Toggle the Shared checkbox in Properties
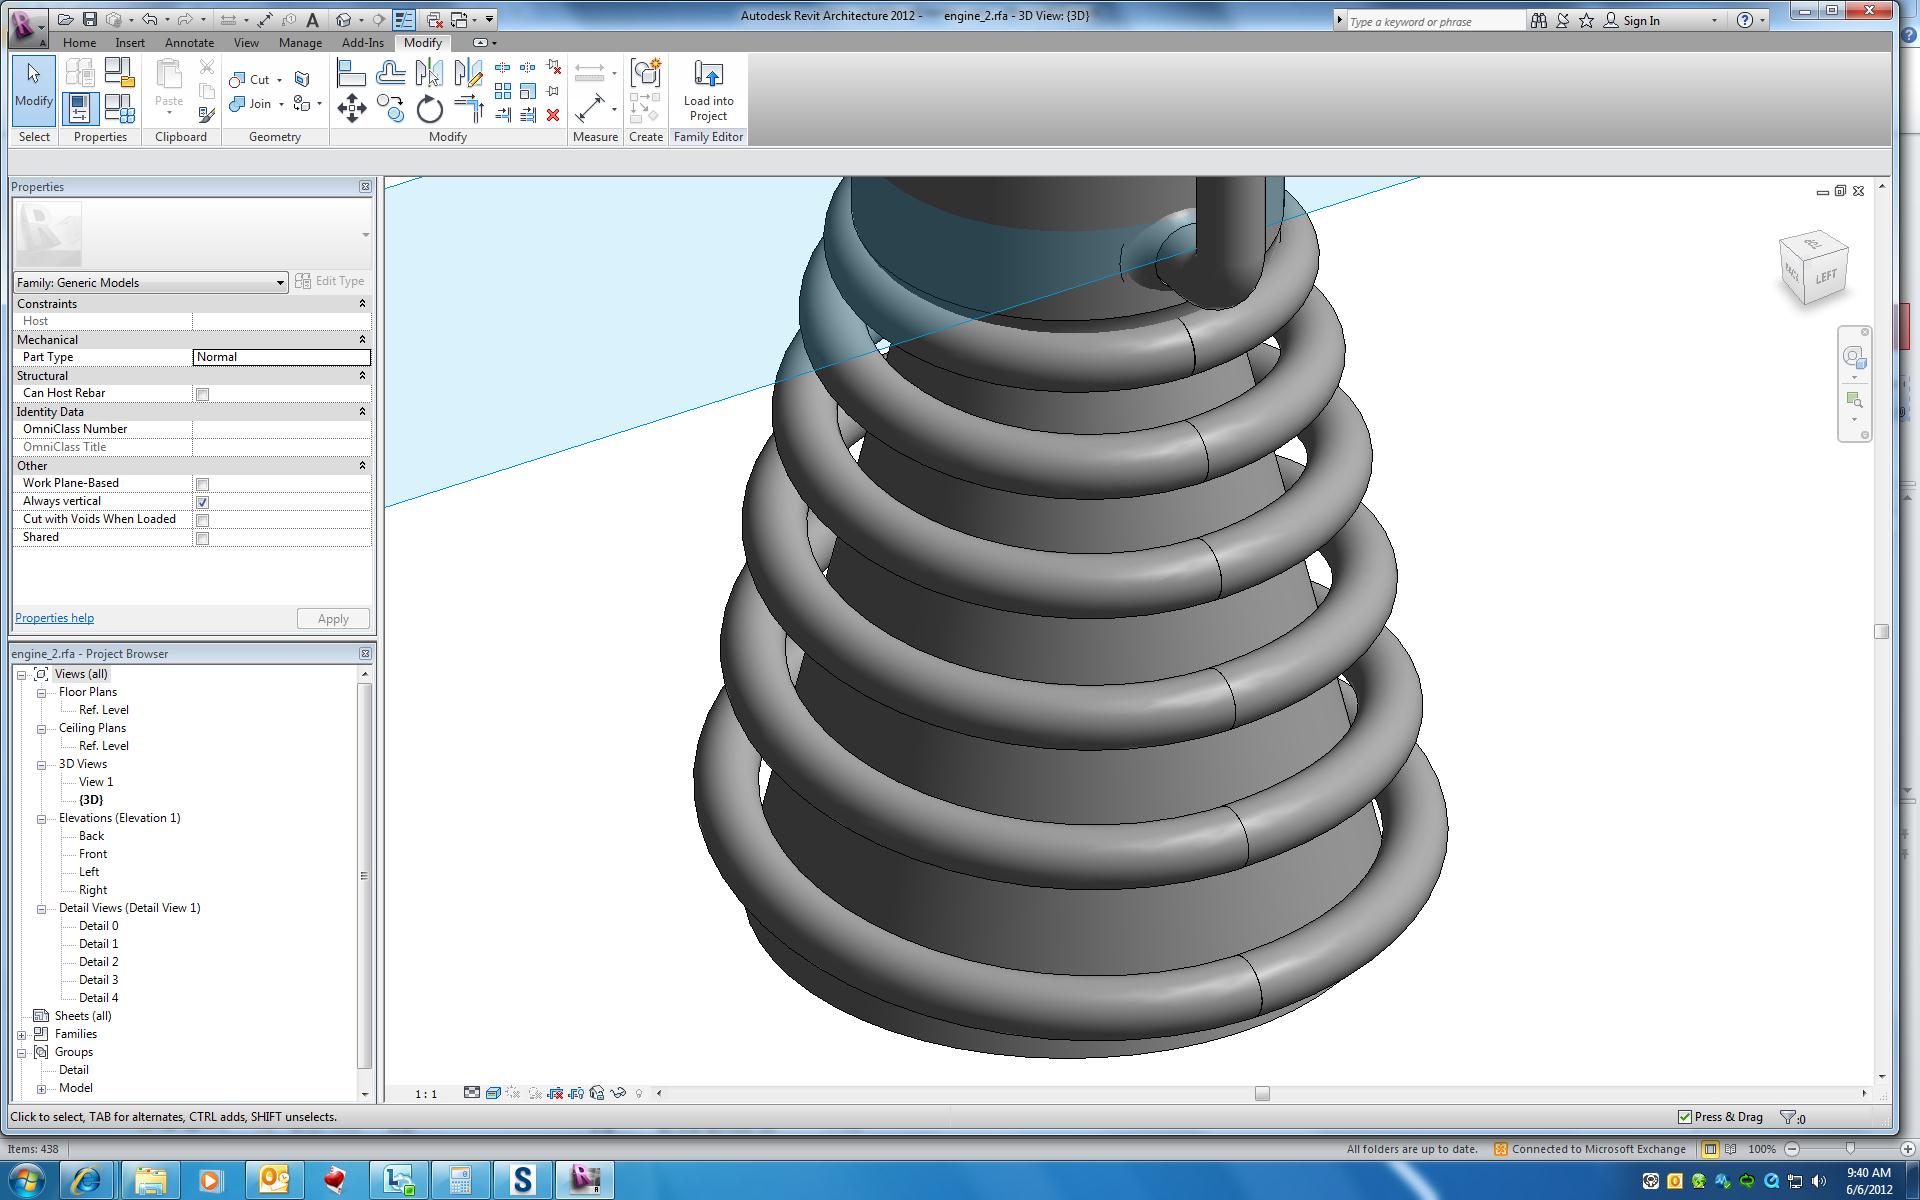1920x1200 pixels. [x=203, y=538]
